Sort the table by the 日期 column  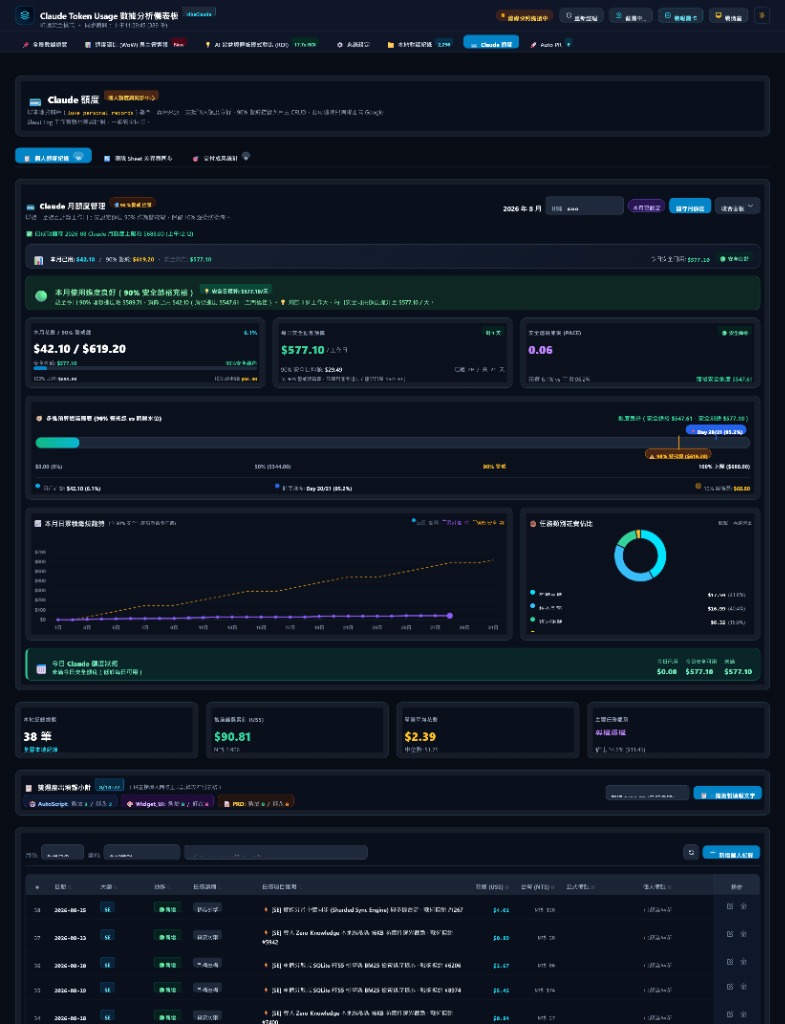click(x=62, y=887)
